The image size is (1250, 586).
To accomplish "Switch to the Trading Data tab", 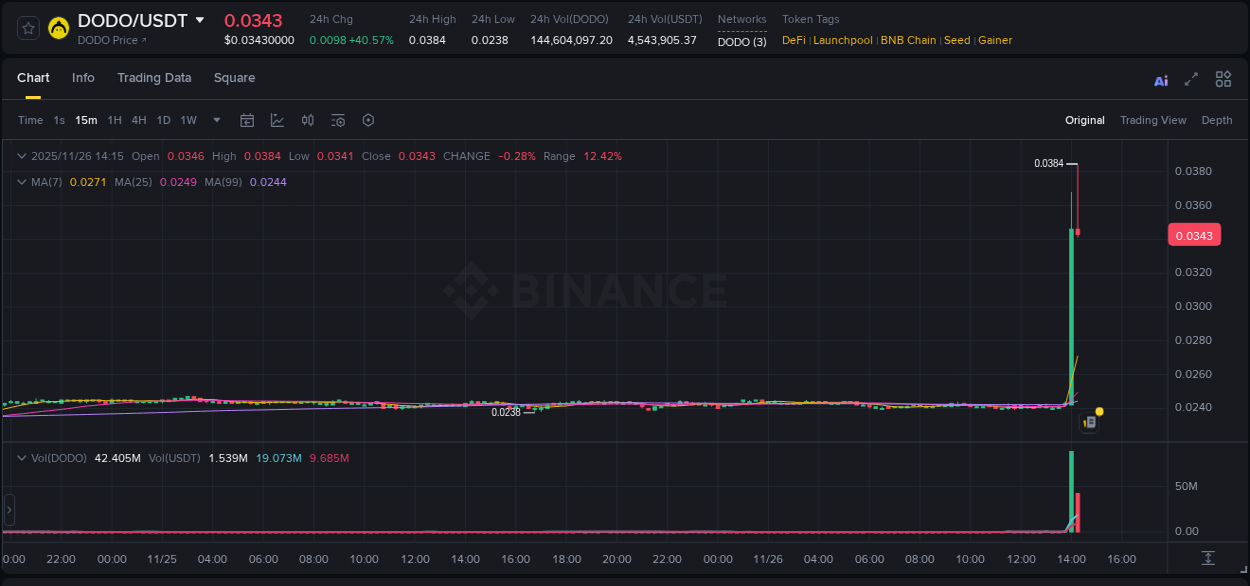I will pos(154,78).
